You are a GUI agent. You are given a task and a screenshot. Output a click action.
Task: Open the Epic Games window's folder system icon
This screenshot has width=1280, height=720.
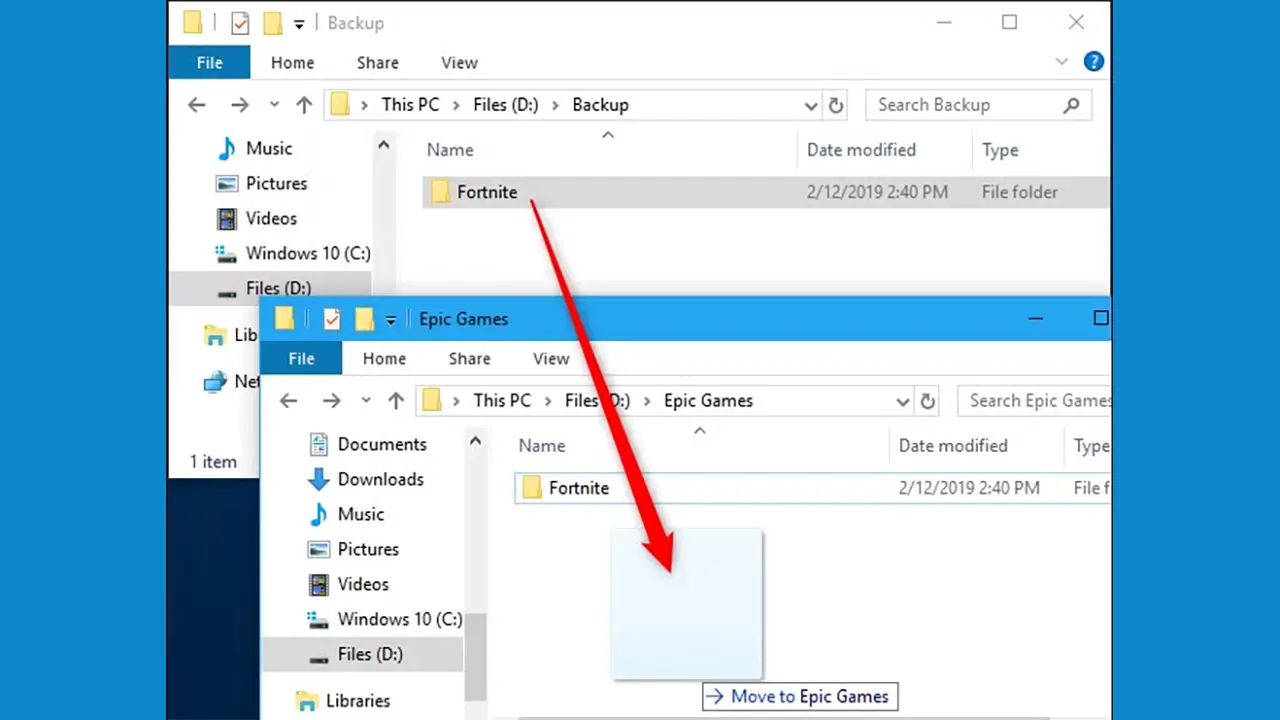coord(285,319)
